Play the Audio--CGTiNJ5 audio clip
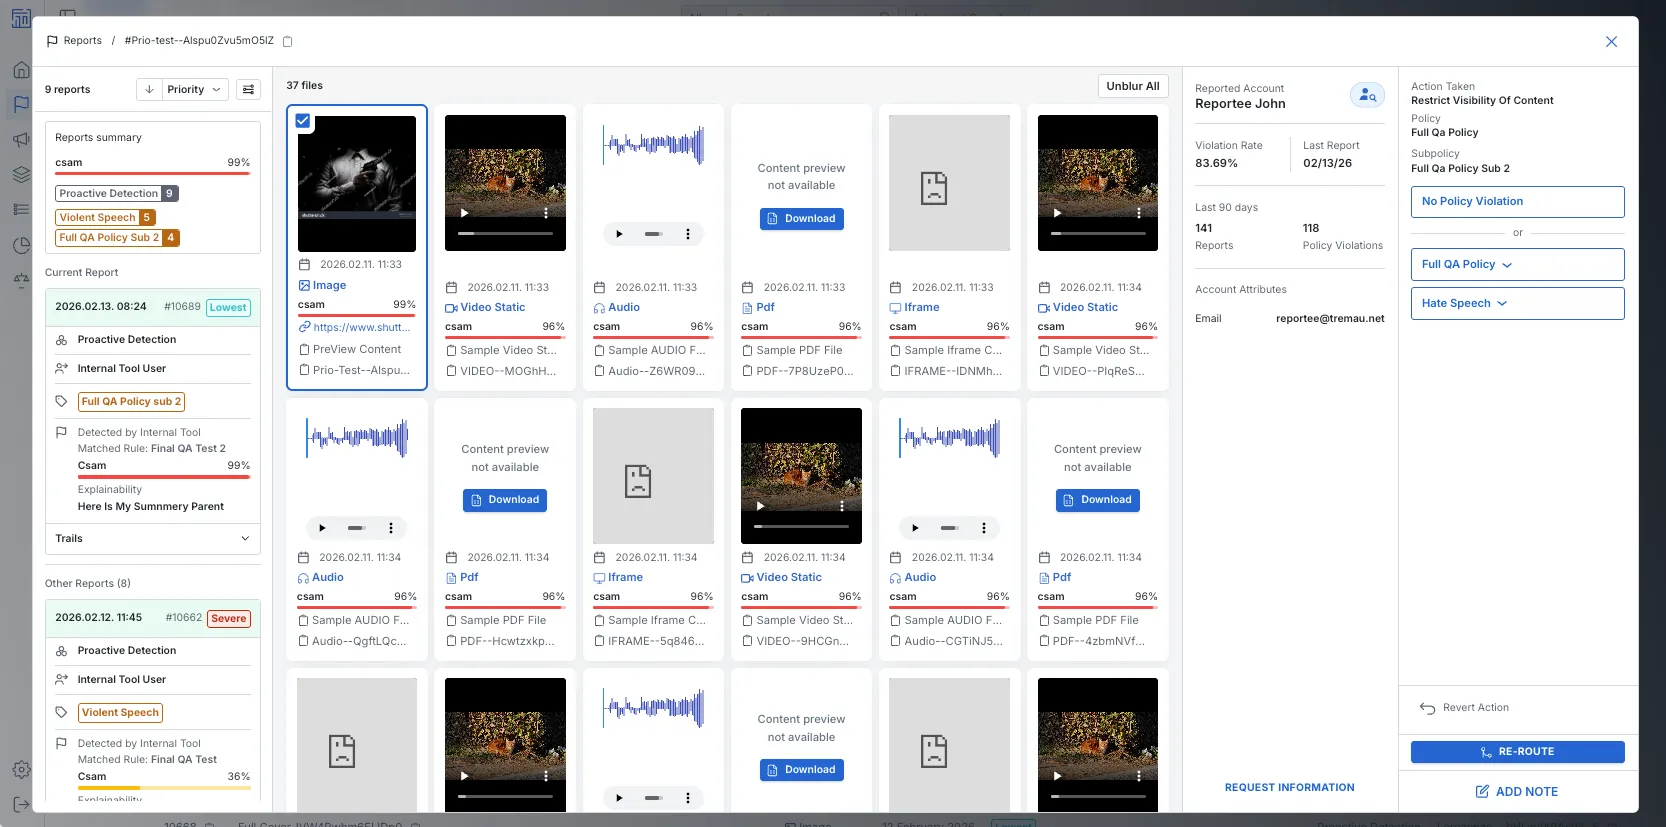The image size is (1666, 827). click(x=915, y=528)
